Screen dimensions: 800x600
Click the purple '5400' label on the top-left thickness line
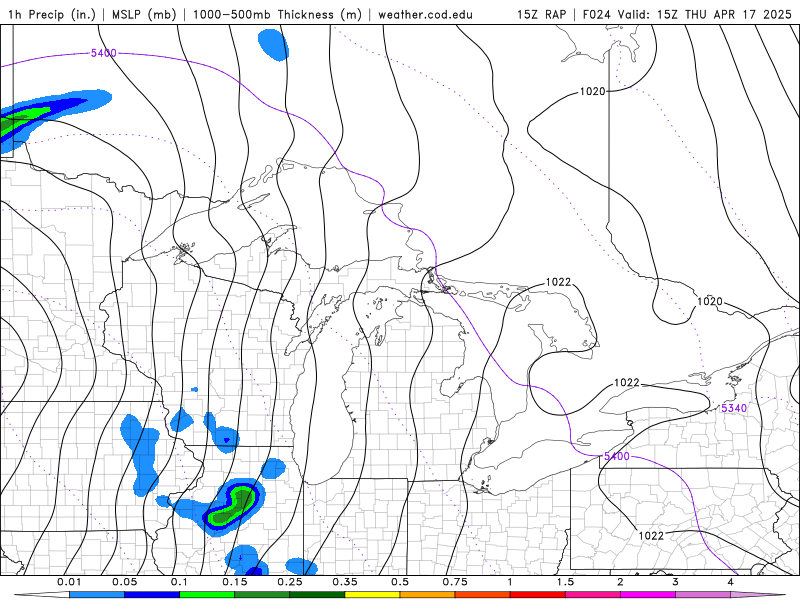pyautogui.click(x=104, y=53)
